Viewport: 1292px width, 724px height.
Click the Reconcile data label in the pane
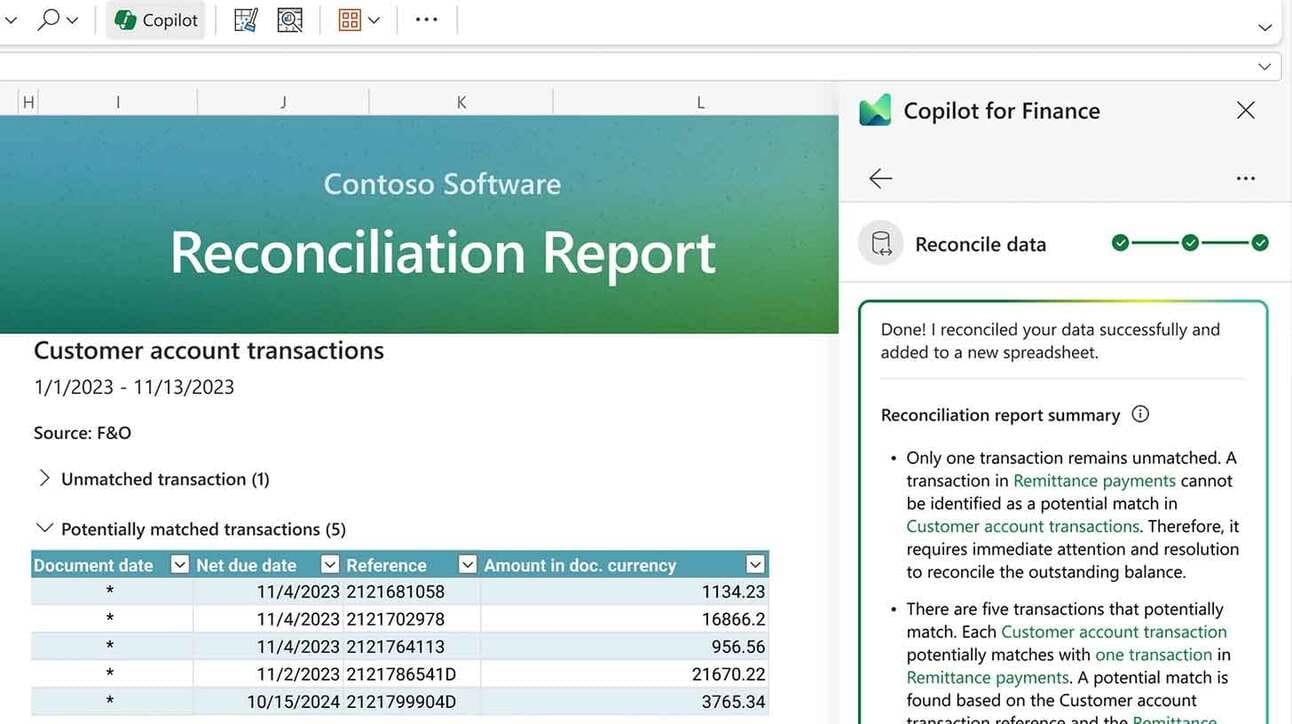pyautogui.click(x=980, y=244)
